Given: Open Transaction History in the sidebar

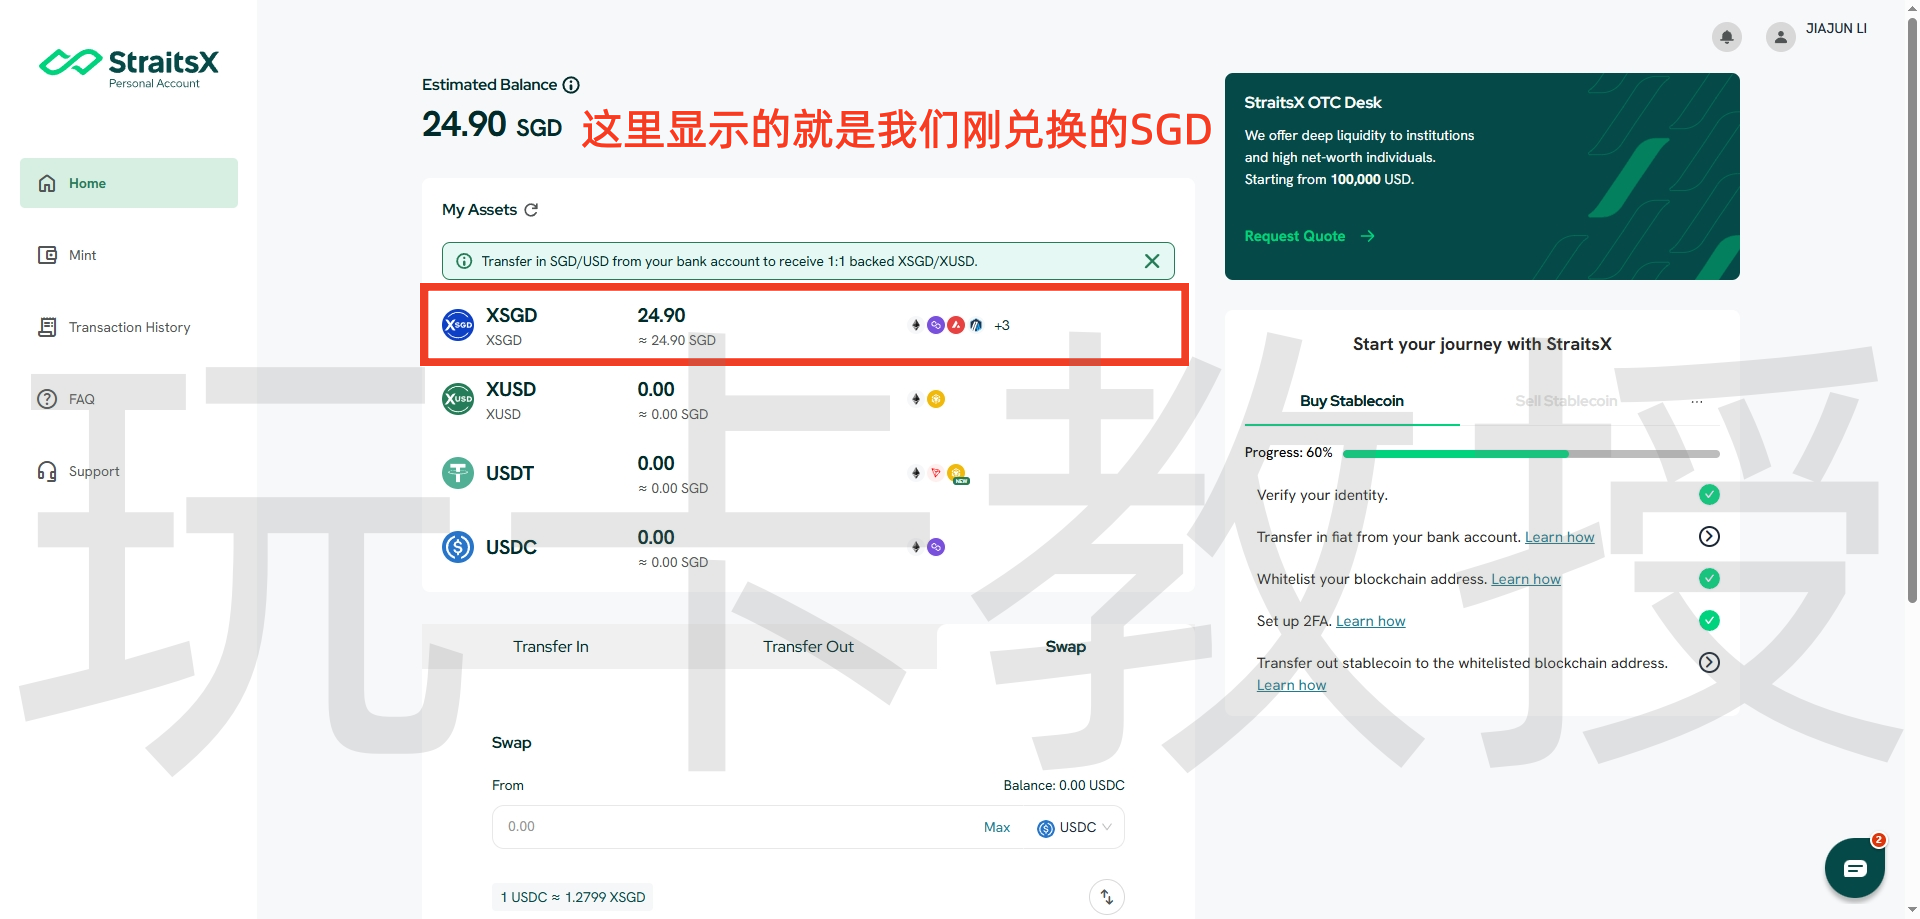Looking at the screenshot, I should [x=128, y=327].
